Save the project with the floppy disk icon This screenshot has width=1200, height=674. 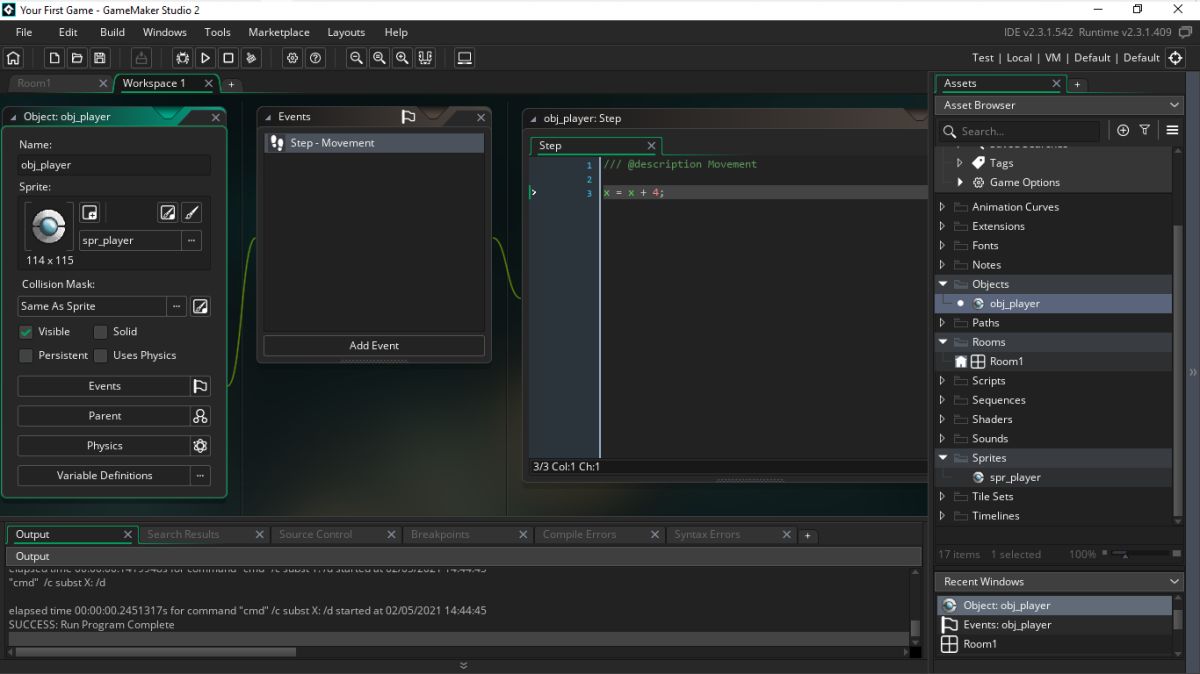(100, 58)
